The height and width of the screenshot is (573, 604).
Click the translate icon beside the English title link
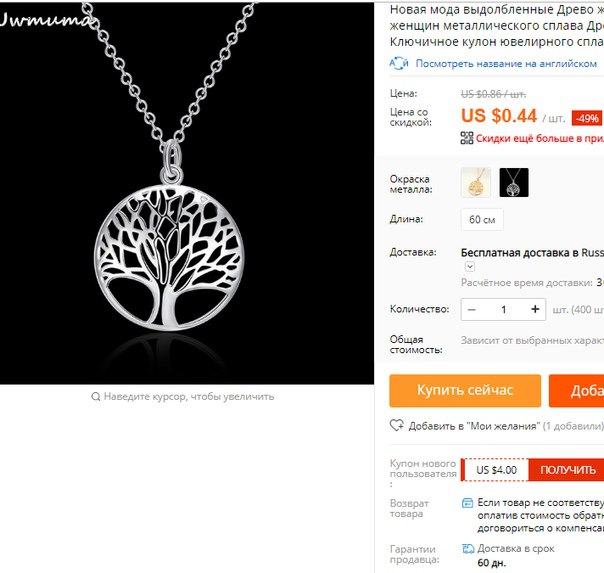(x=399, y=63)
